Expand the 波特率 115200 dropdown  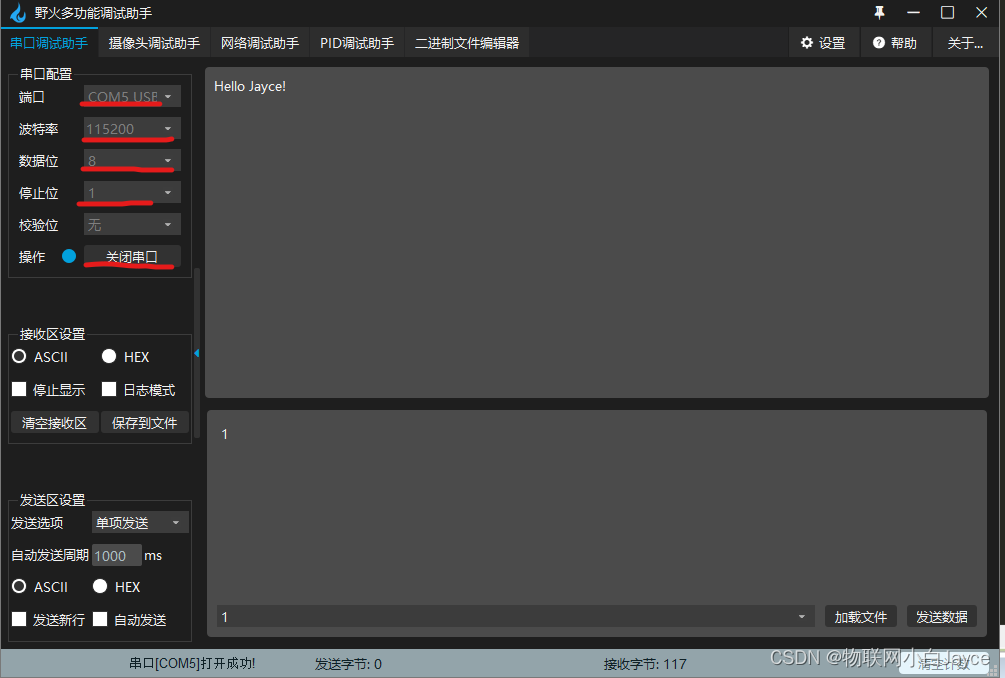pos(132,128)
